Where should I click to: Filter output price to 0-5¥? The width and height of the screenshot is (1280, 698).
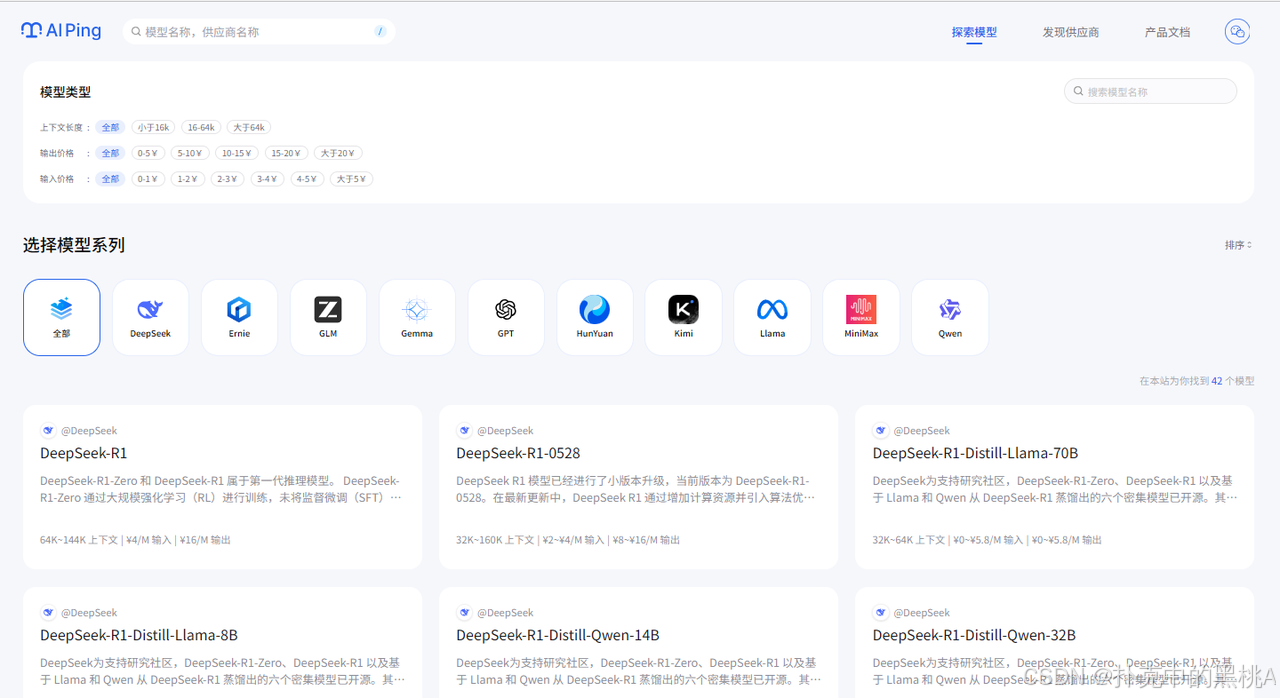[148, 153]
